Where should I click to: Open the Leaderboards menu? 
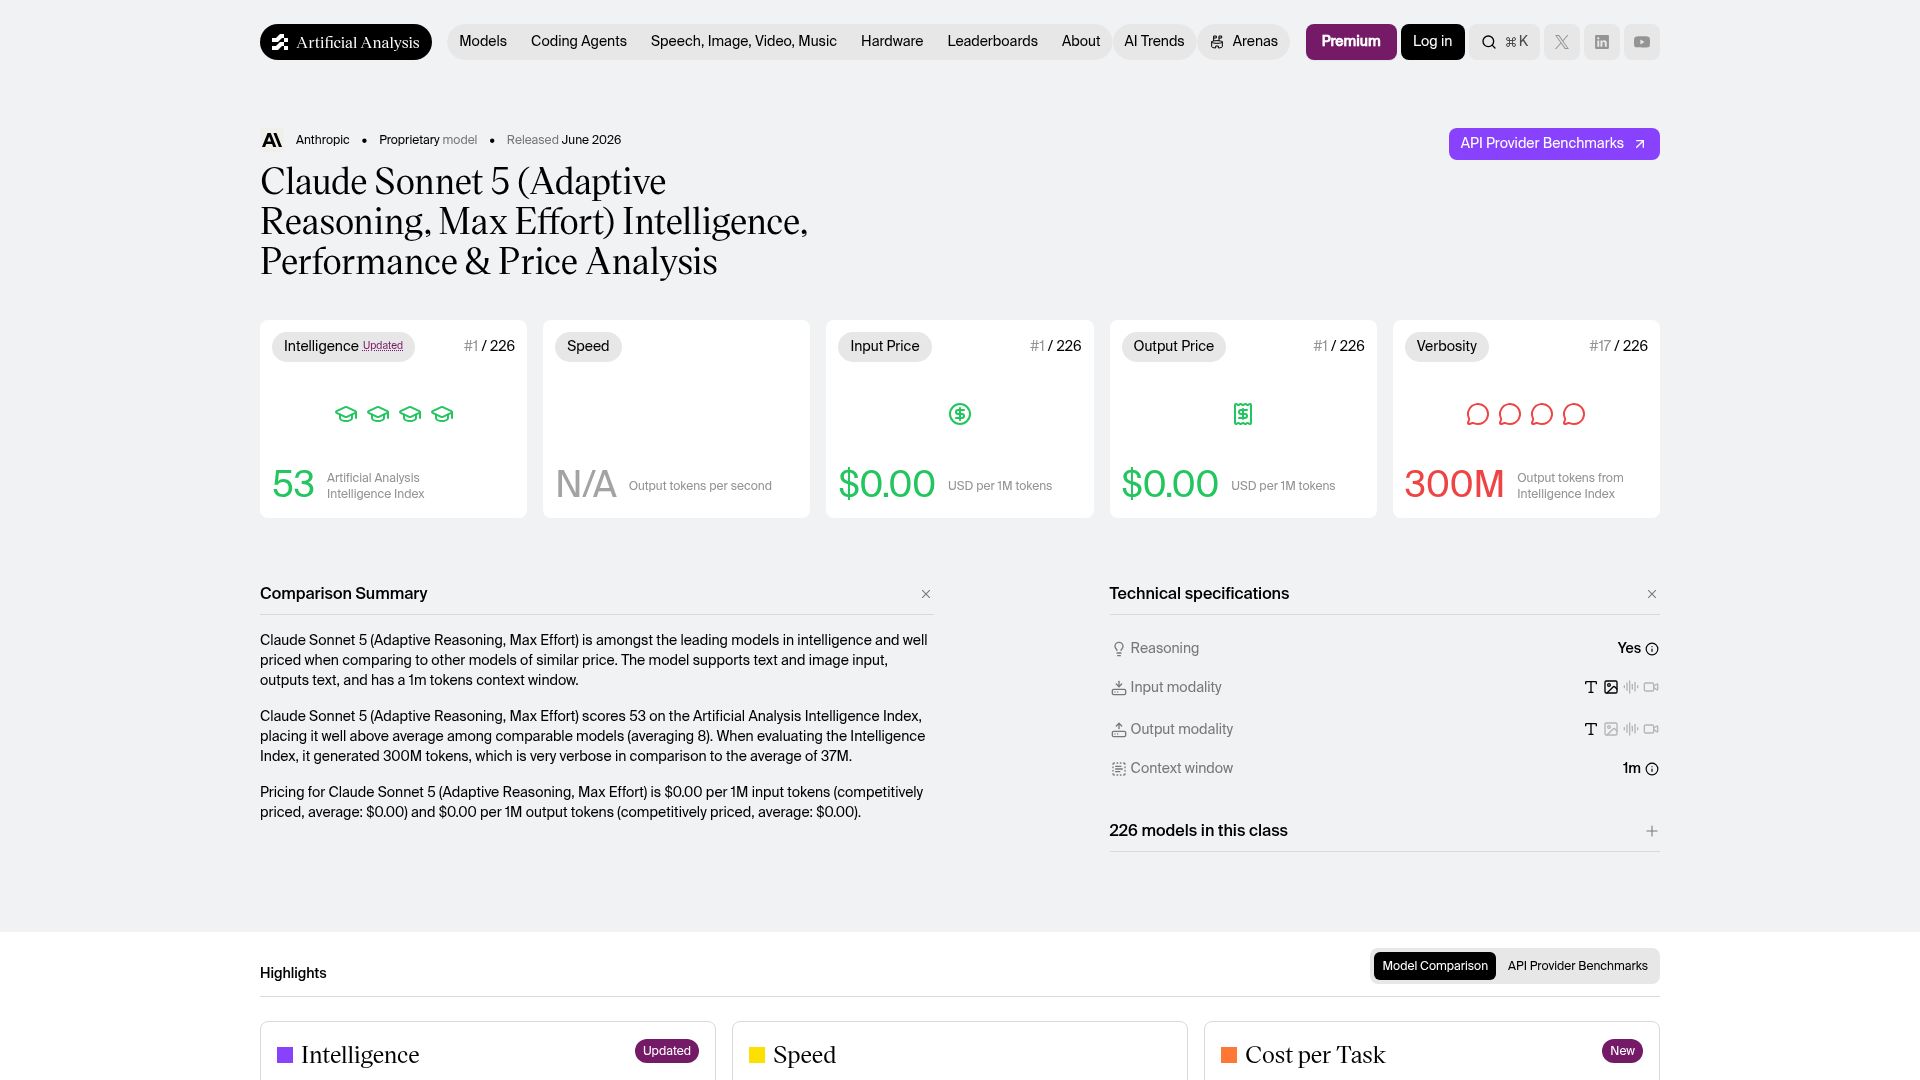[x=992, y=41]
